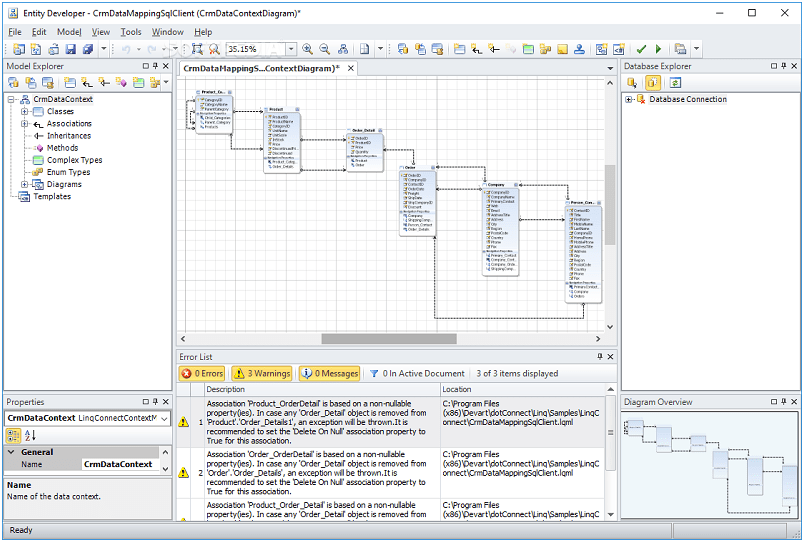Click the Undo arrow icon
This screenshot has width=805, height=541.
[126, 49]
